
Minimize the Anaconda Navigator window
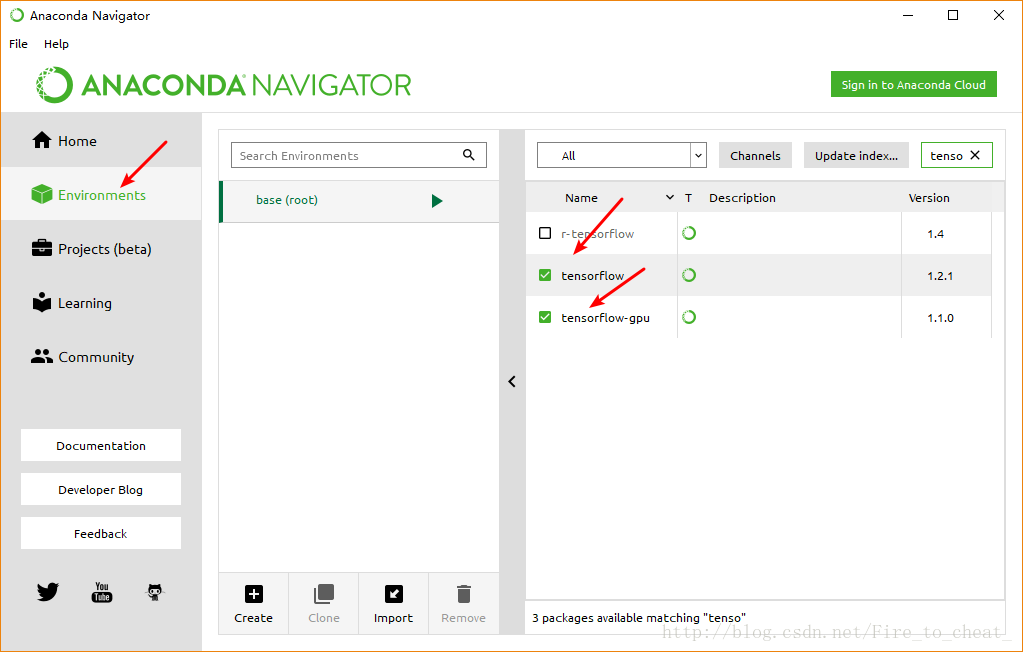tap(908, 15)
